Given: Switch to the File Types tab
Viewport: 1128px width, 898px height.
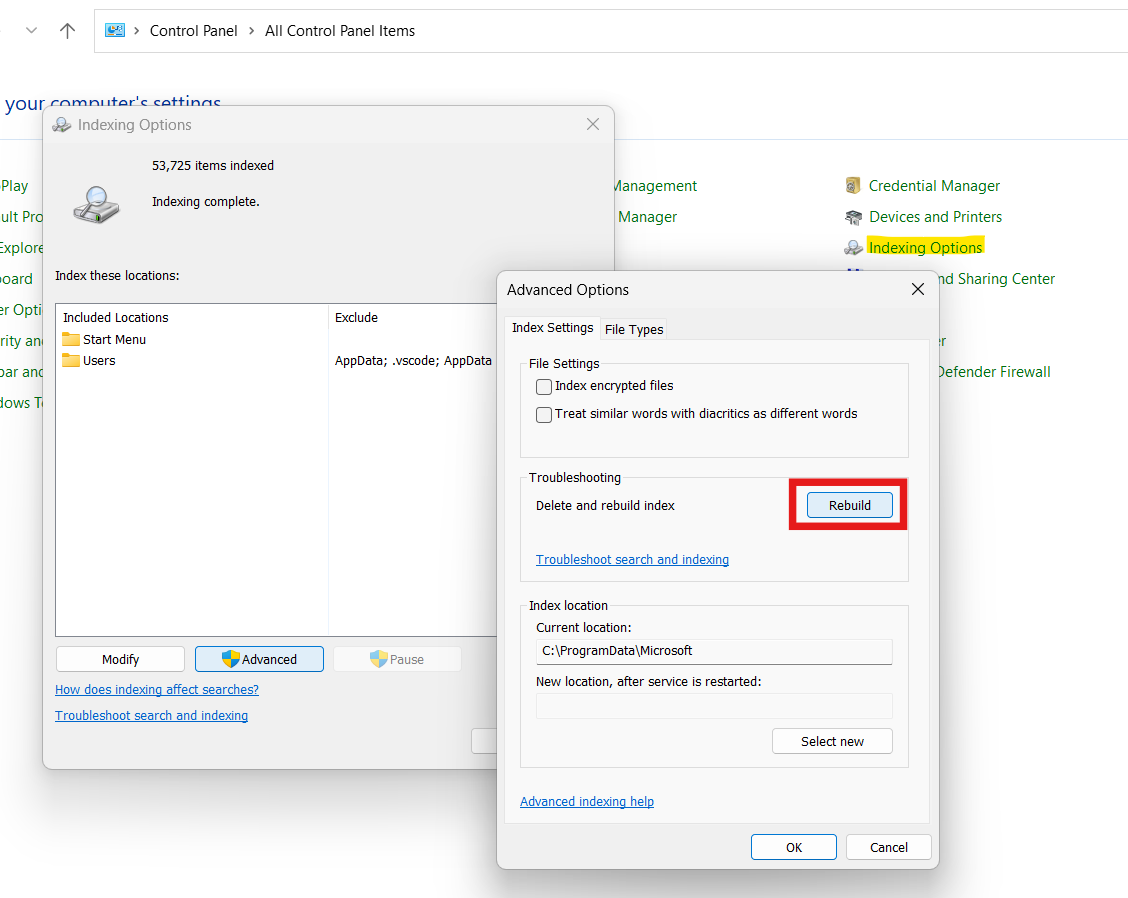Looking at the screenshot, I should point(633,329).
